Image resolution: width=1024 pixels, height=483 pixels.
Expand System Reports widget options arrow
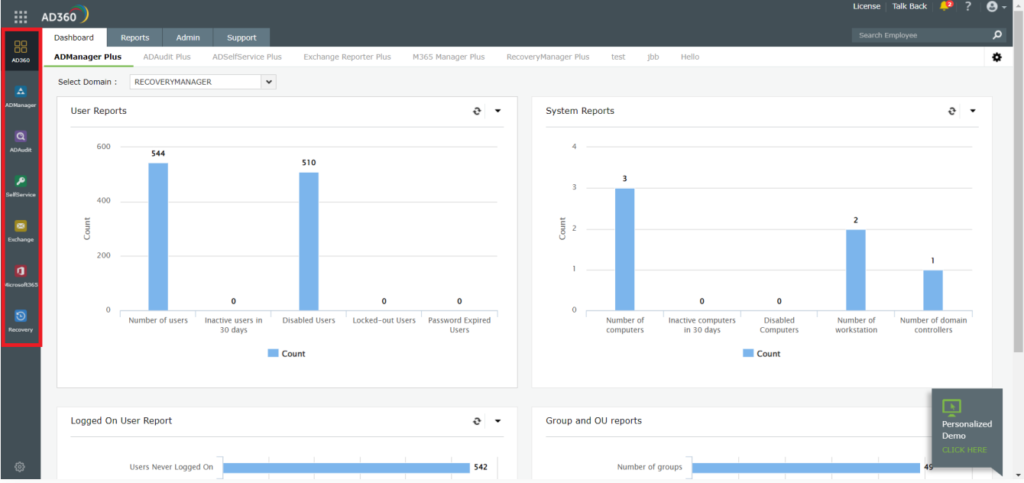(972, 111)
